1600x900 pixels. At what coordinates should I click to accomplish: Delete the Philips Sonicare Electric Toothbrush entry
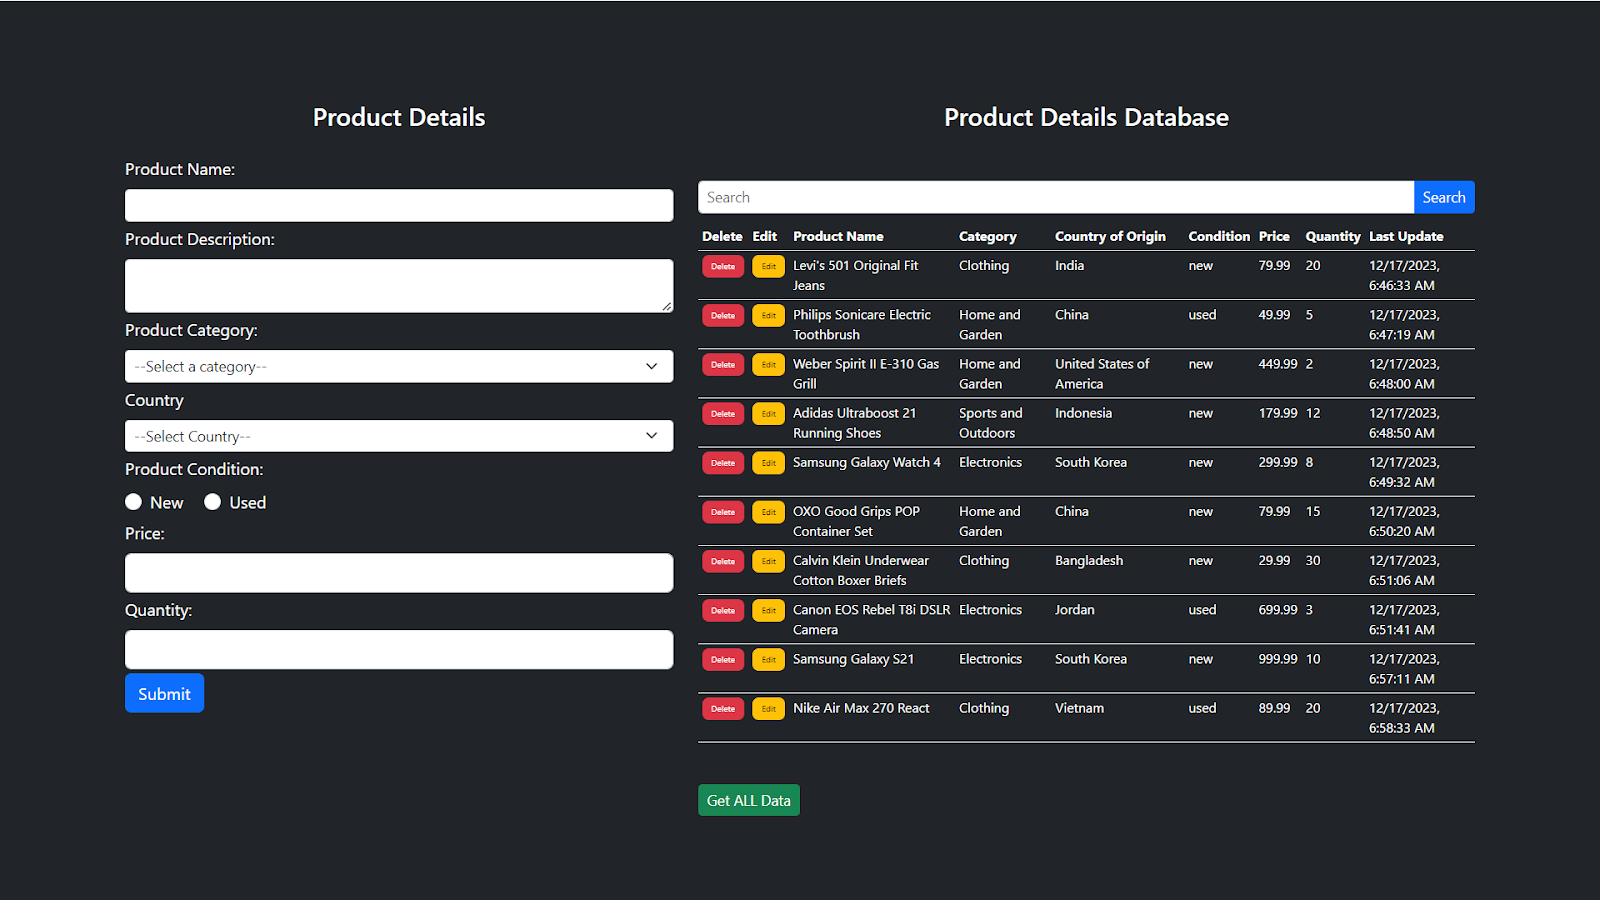coord(723,315)
